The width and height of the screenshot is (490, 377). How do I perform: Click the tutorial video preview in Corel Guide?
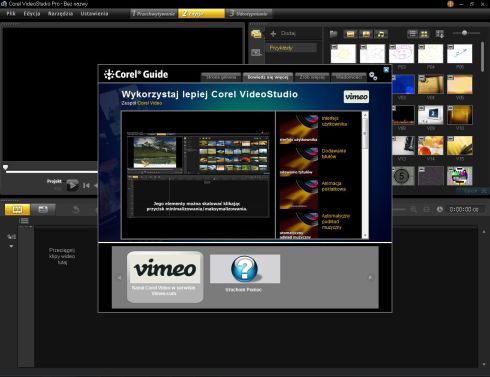[x=198, y=175]
